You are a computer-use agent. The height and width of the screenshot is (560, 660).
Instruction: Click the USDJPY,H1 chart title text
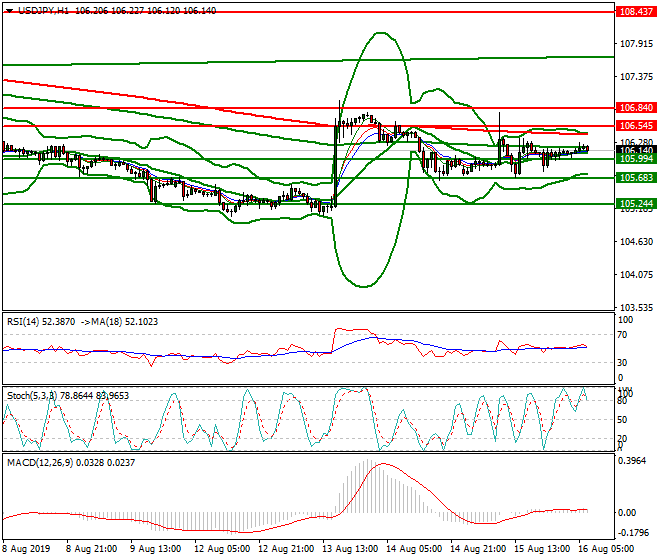pyautogui.click(x=43, y=11)
